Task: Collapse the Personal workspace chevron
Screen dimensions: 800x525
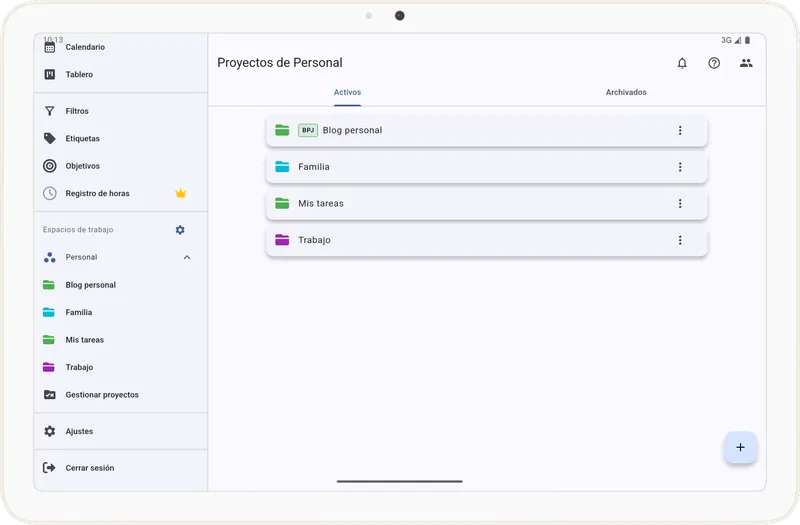Action: point(187,257)
